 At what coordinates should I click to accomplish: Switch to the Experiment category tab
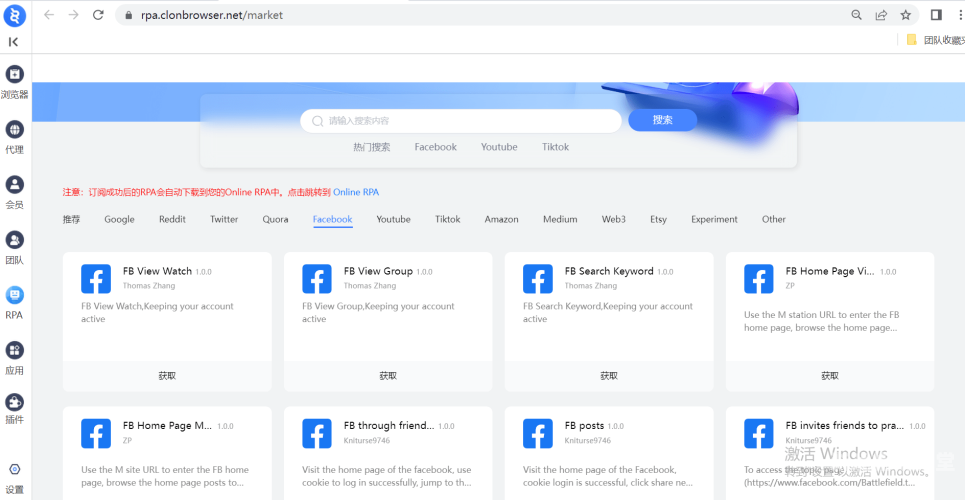714,219
